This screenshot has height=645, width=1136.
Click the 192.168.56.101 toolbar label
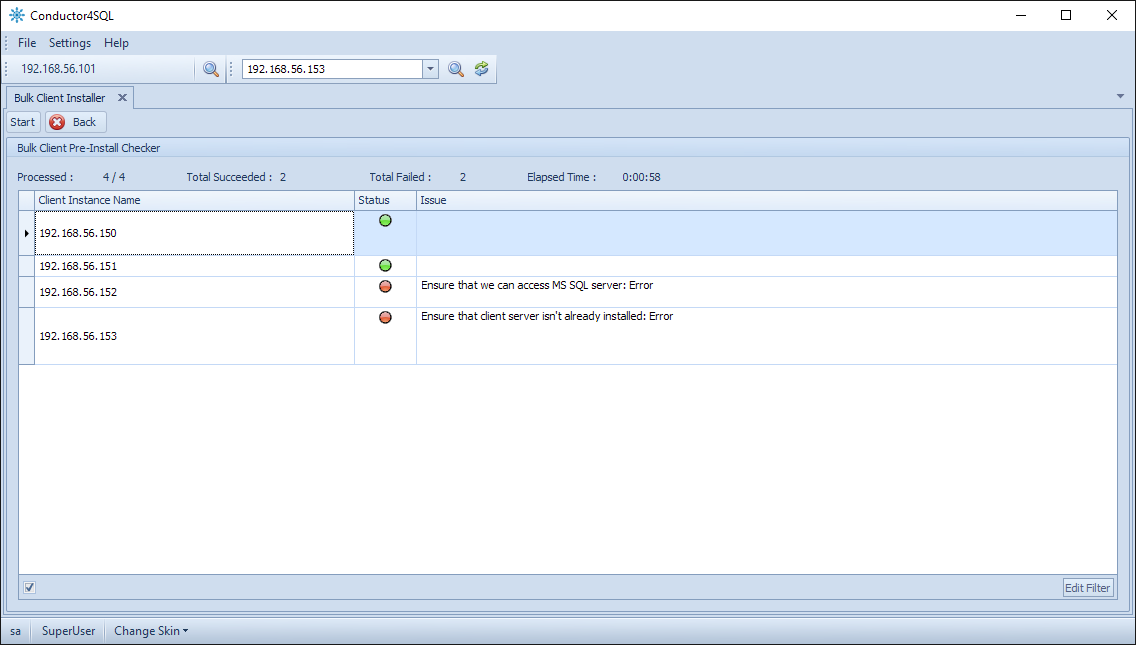pos(59,69)
